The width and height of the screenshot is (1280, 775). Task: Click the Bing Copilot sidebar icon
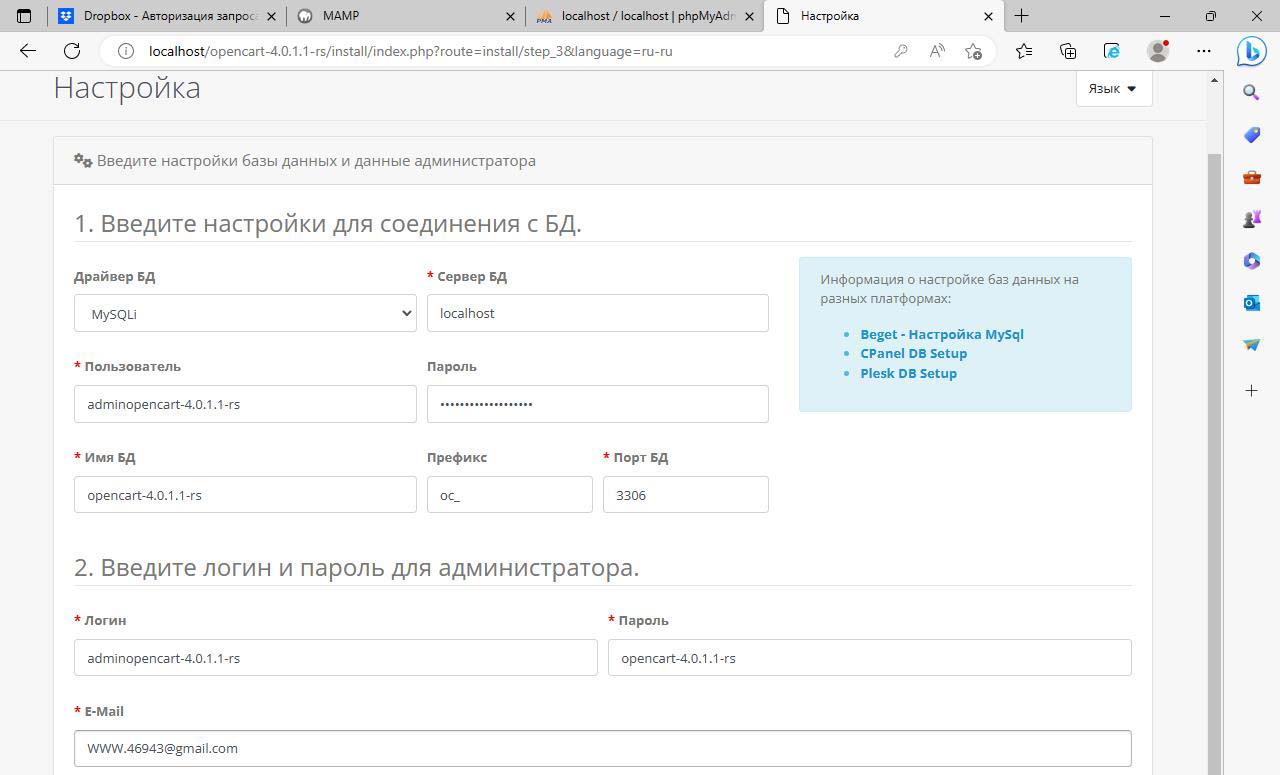1251,51
